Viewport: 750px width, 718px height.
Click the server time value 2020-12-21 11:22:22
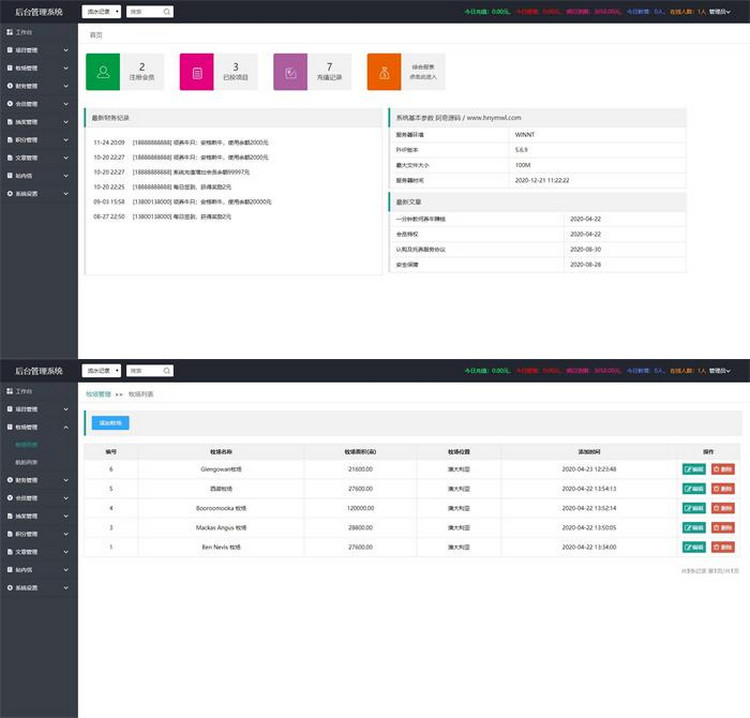(542, 180)
